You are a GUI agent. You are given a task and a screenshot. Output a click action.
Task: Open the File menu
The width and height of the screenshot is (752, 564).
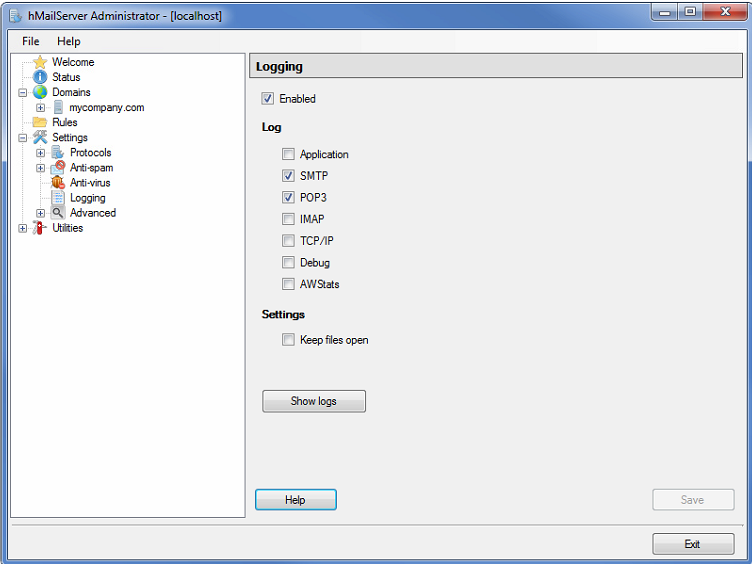click(x=31, y=42)
